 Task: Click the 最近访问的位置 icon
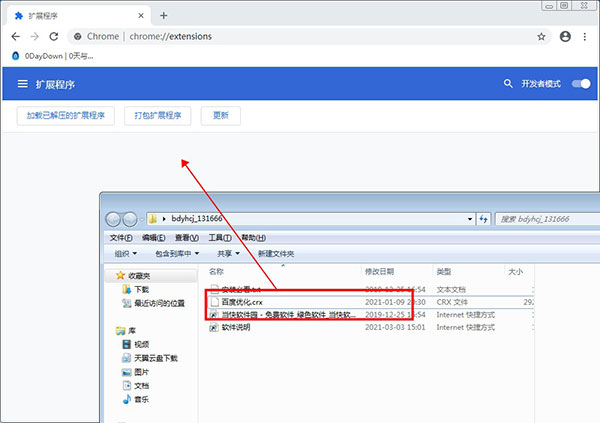126,303
